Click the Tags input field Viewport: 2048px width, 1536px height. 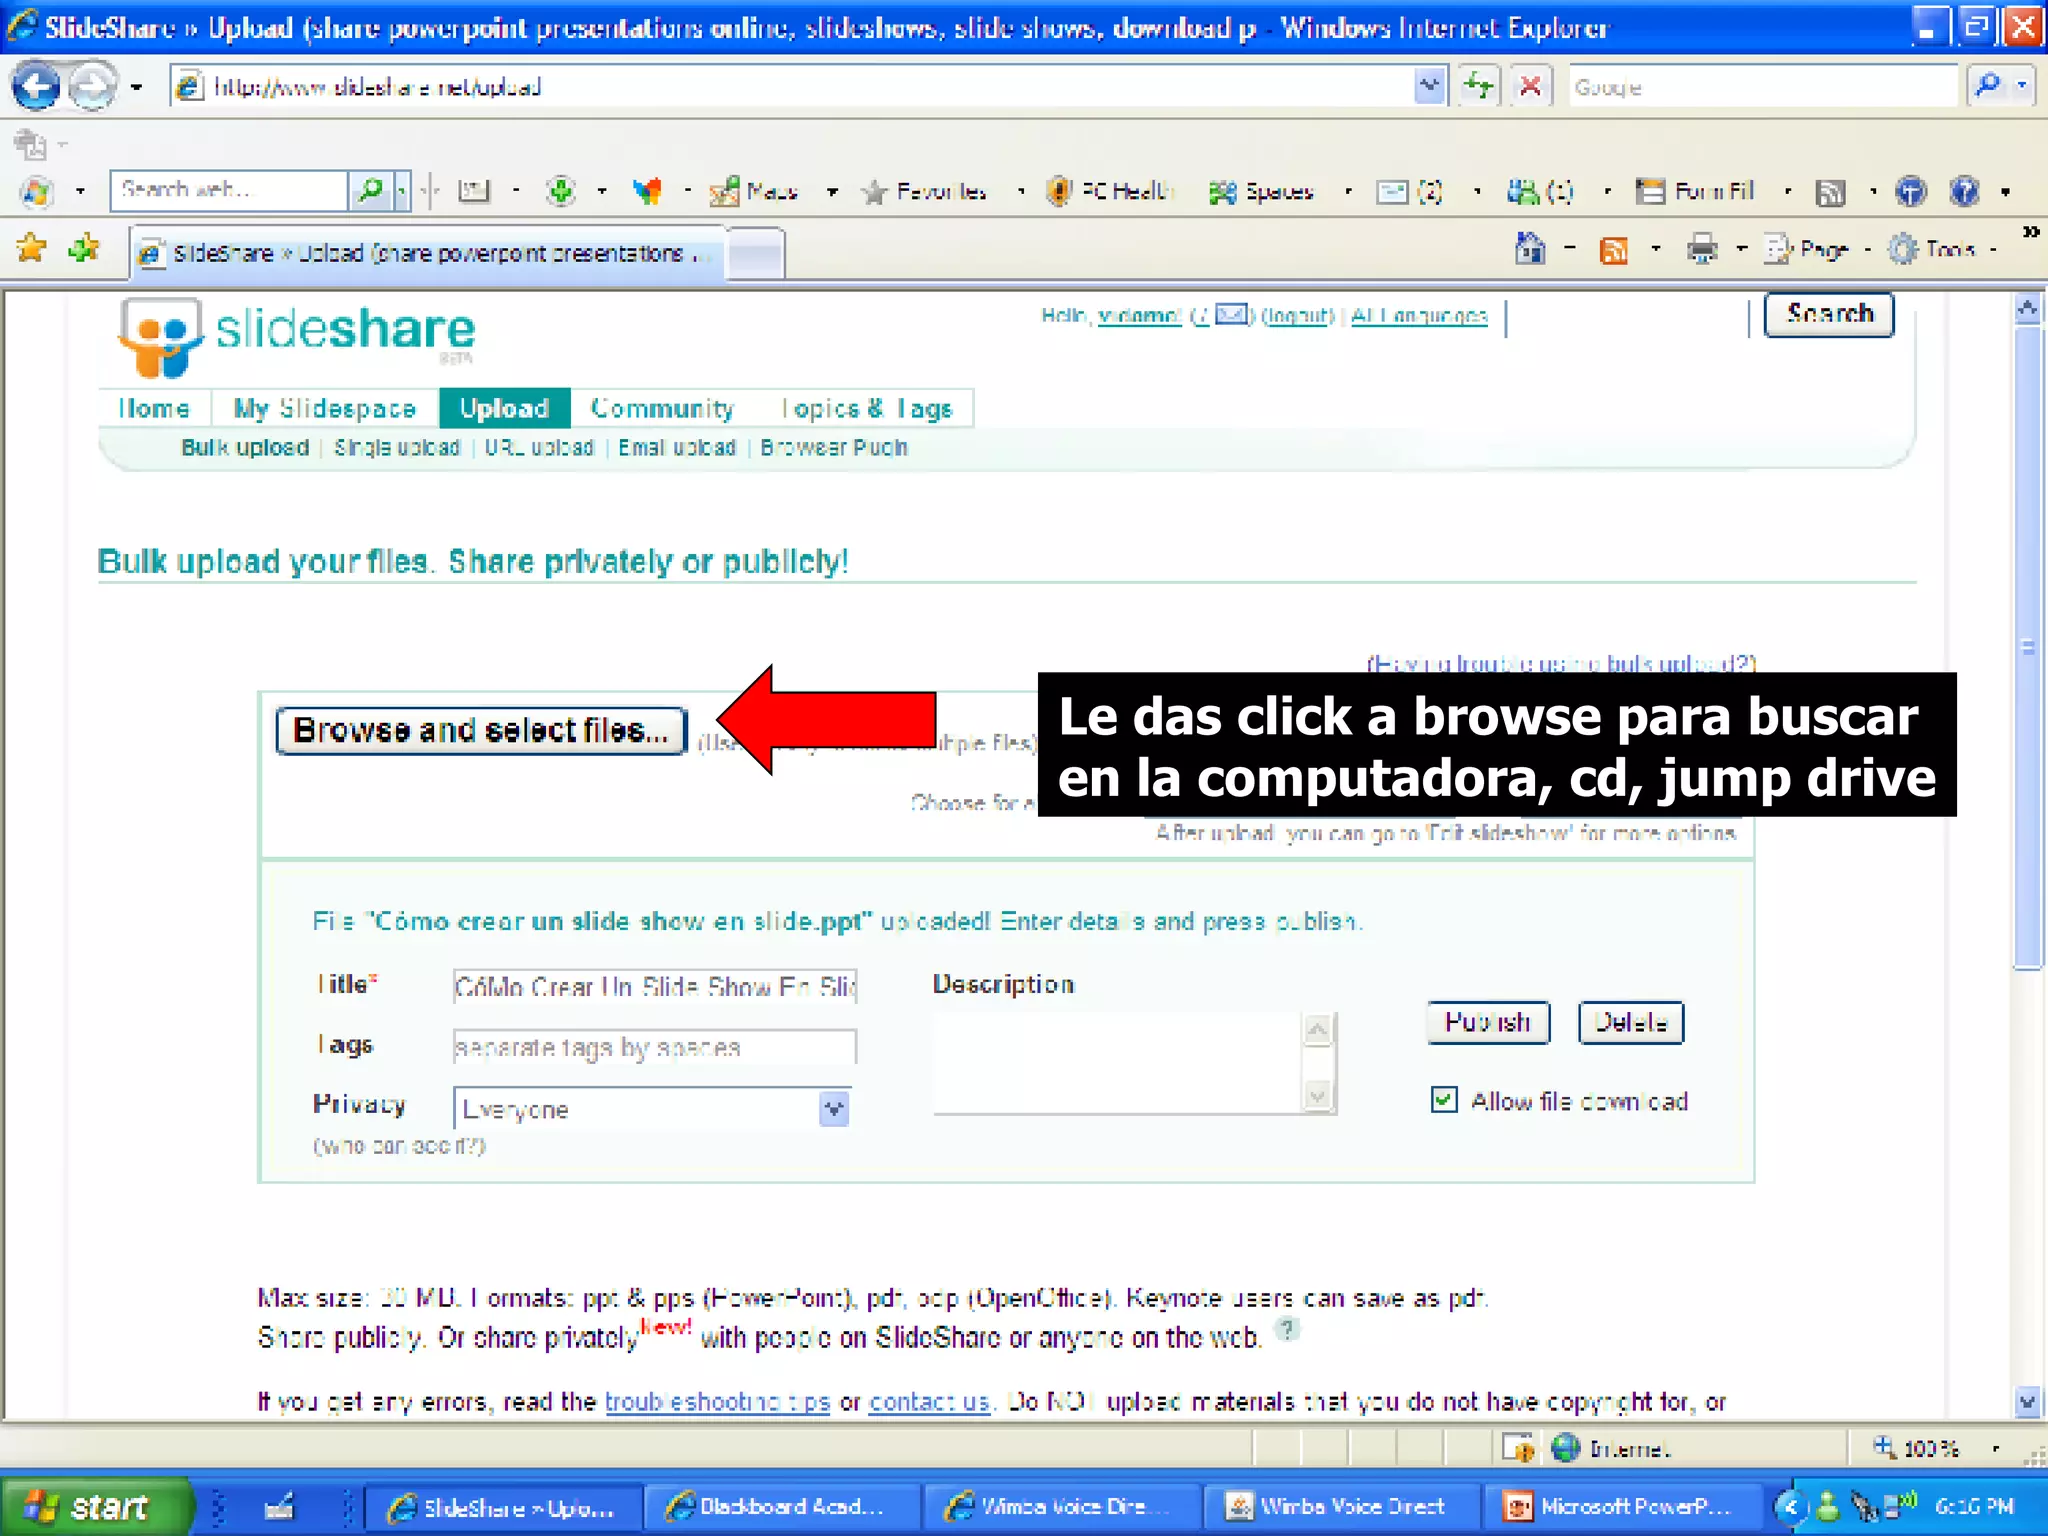pos(655,1047)
